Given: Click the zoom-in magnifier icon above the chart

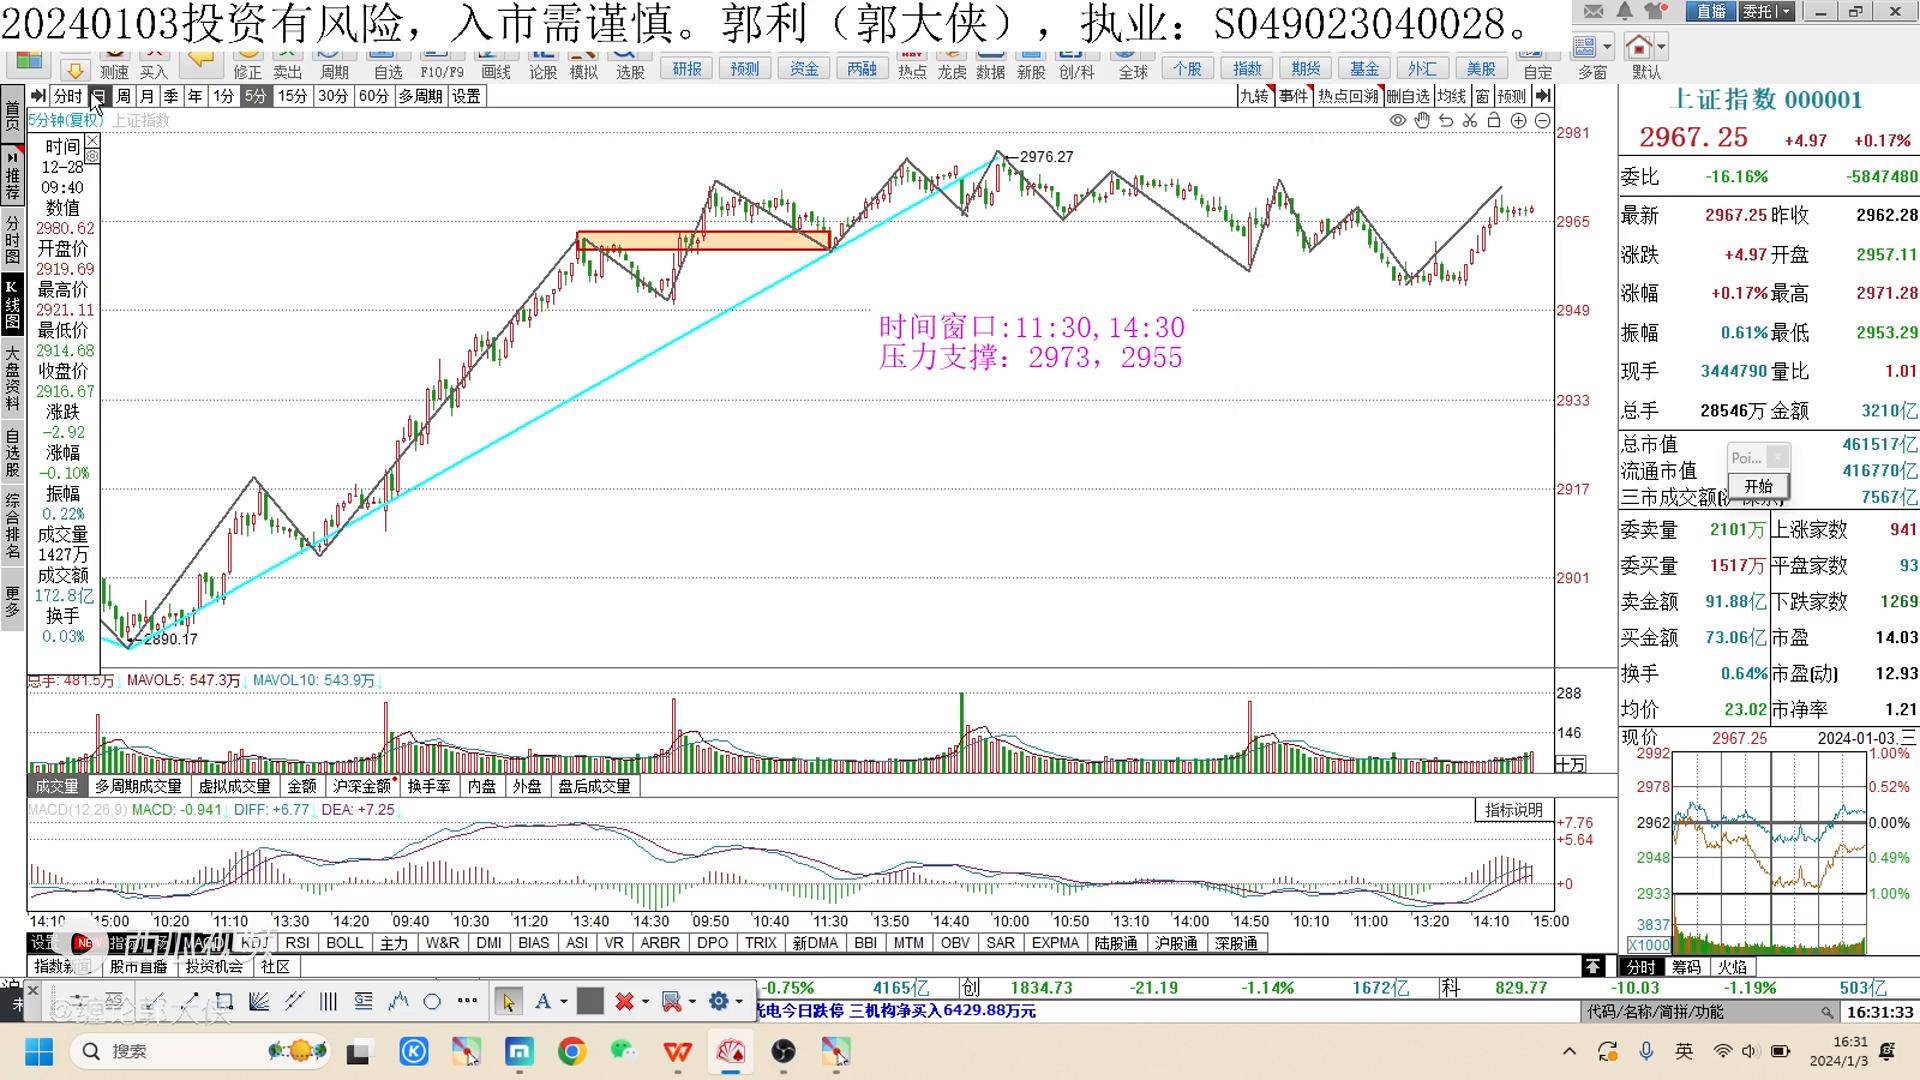Looking at the screenshot, I should click(x=1519, y=120).
